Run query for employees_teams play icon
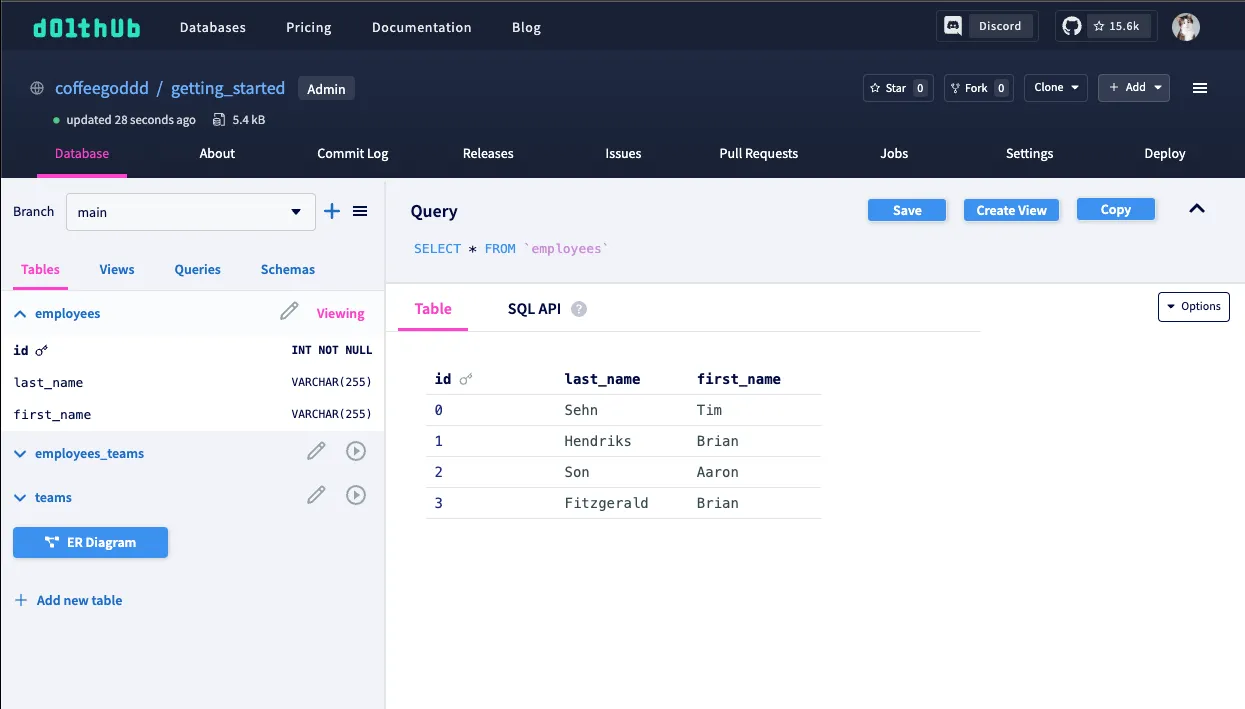 point(356,452)
